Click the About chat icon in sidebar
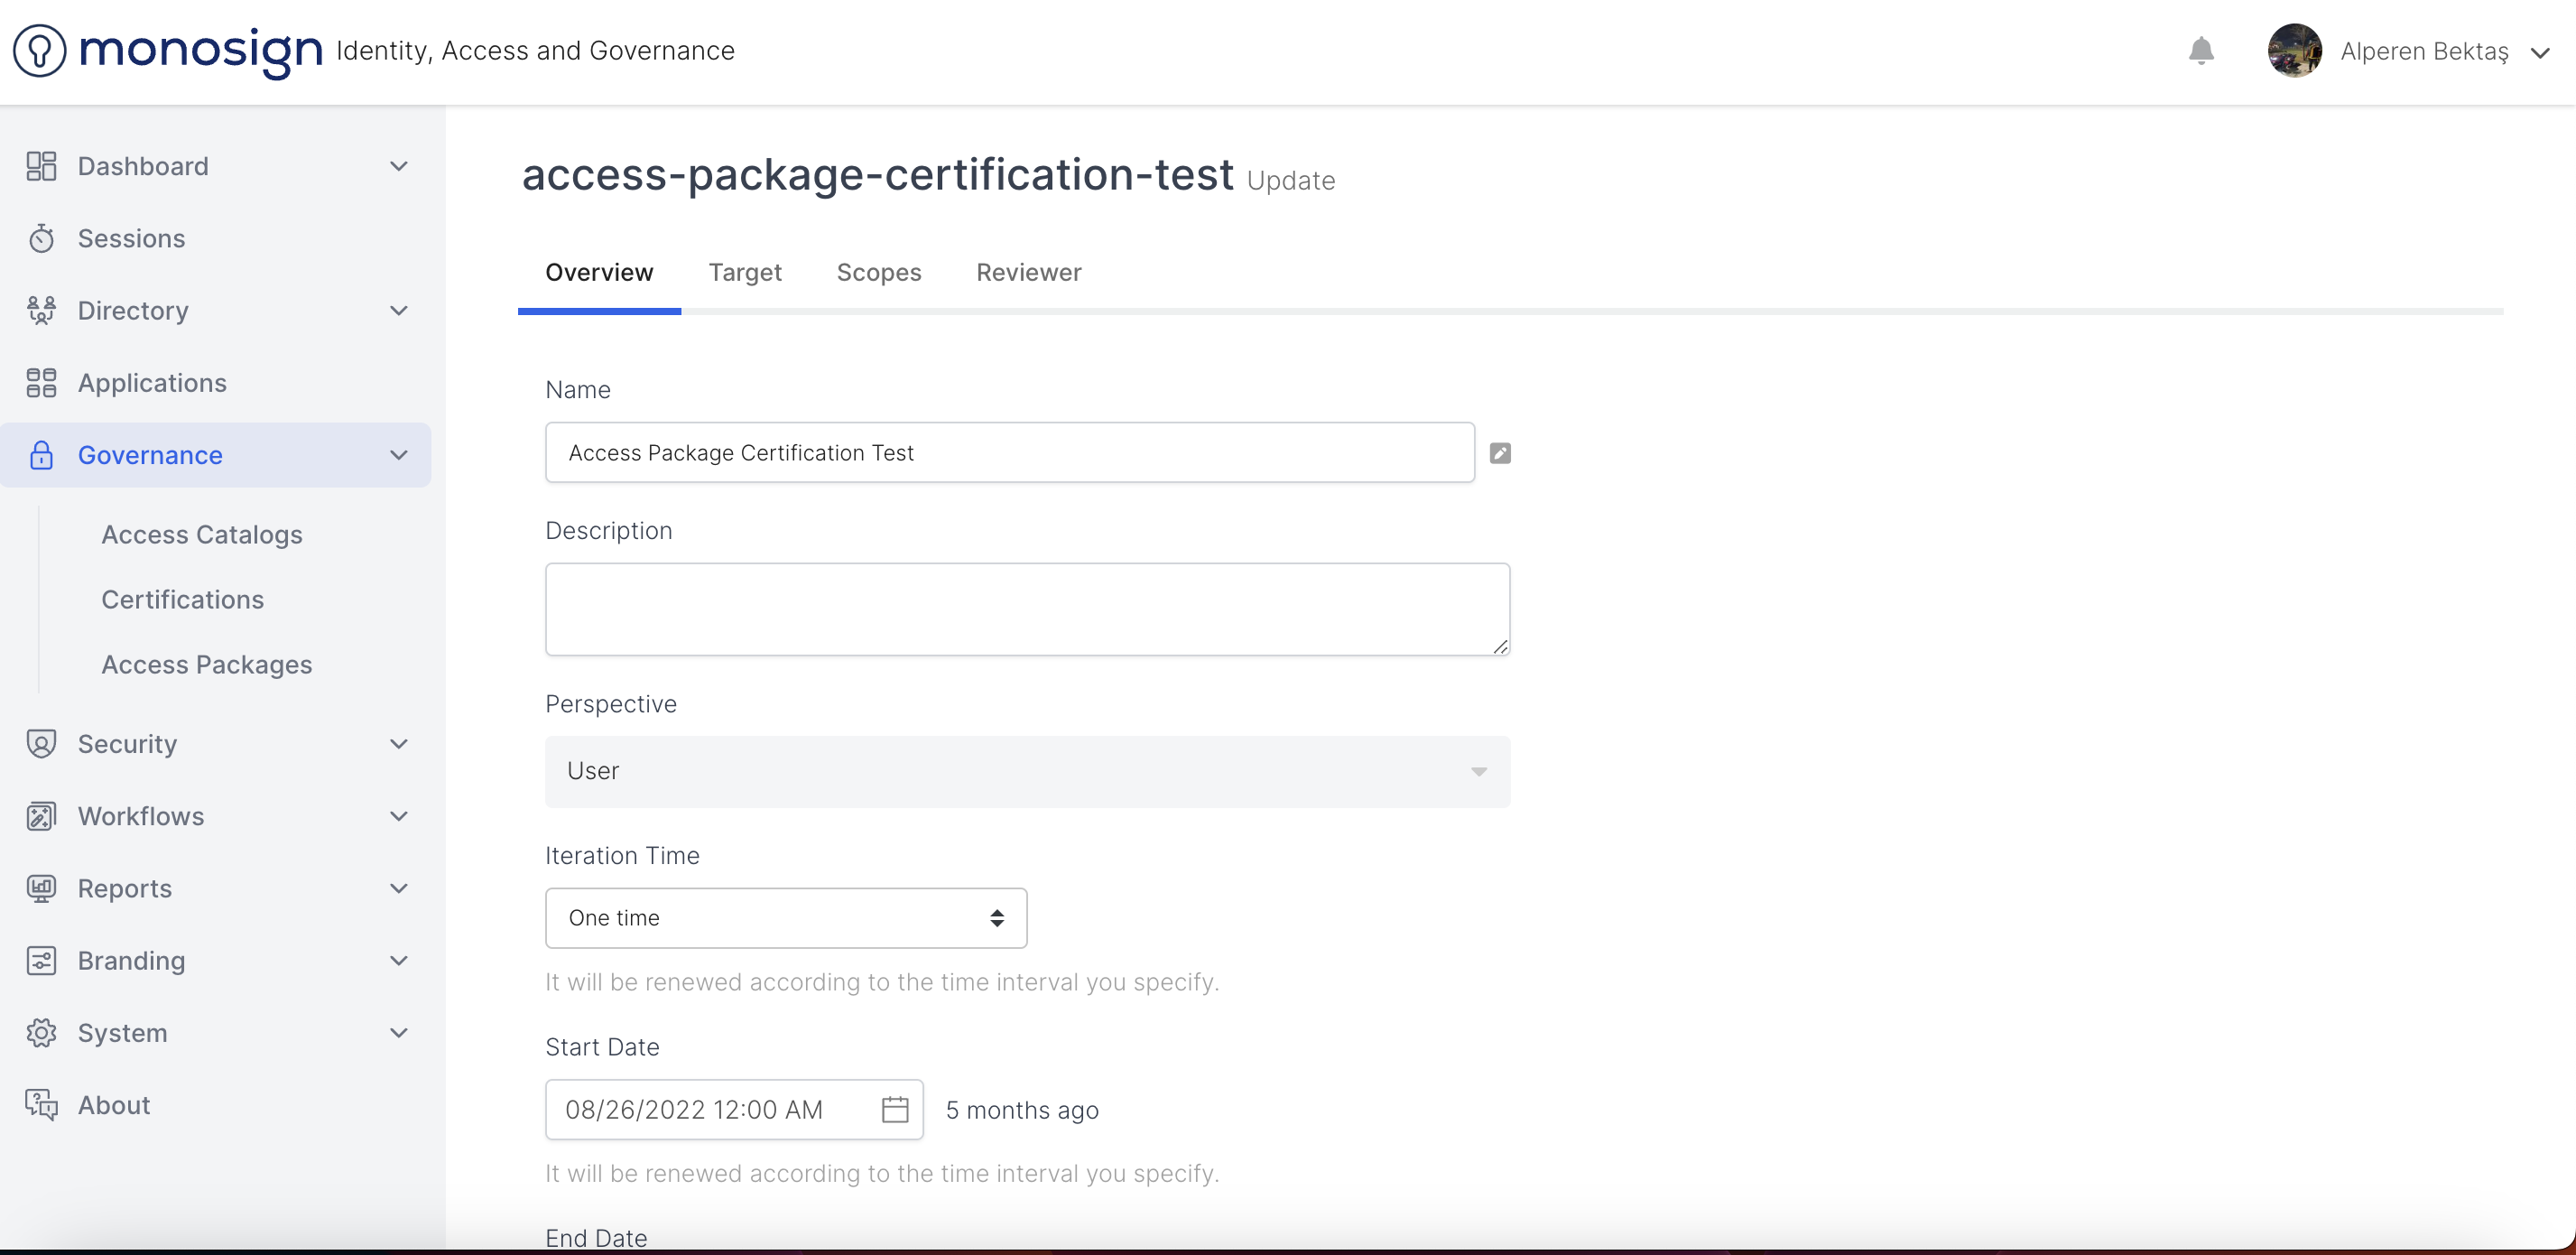The width and height of the screenshot is (2576, 1255). (x=41, y=1105)
